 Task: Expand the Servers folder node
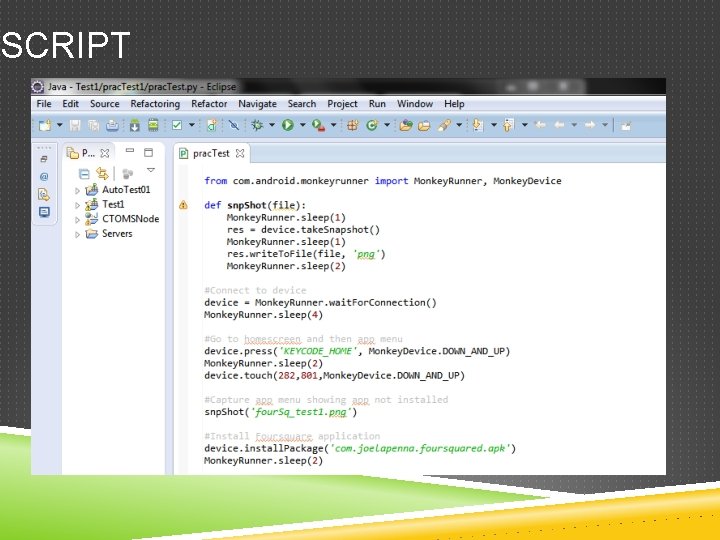77,234
